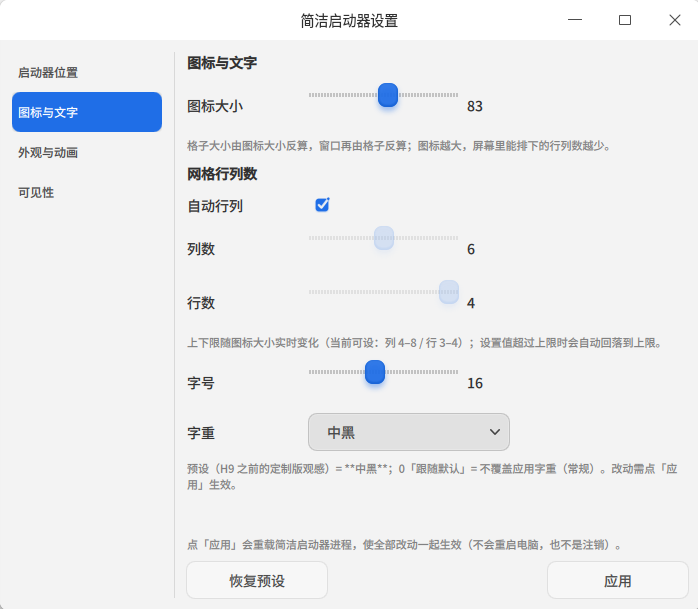Select the 图标与文字 sidebar item
The image size is (698, 609).
(87, 112)
